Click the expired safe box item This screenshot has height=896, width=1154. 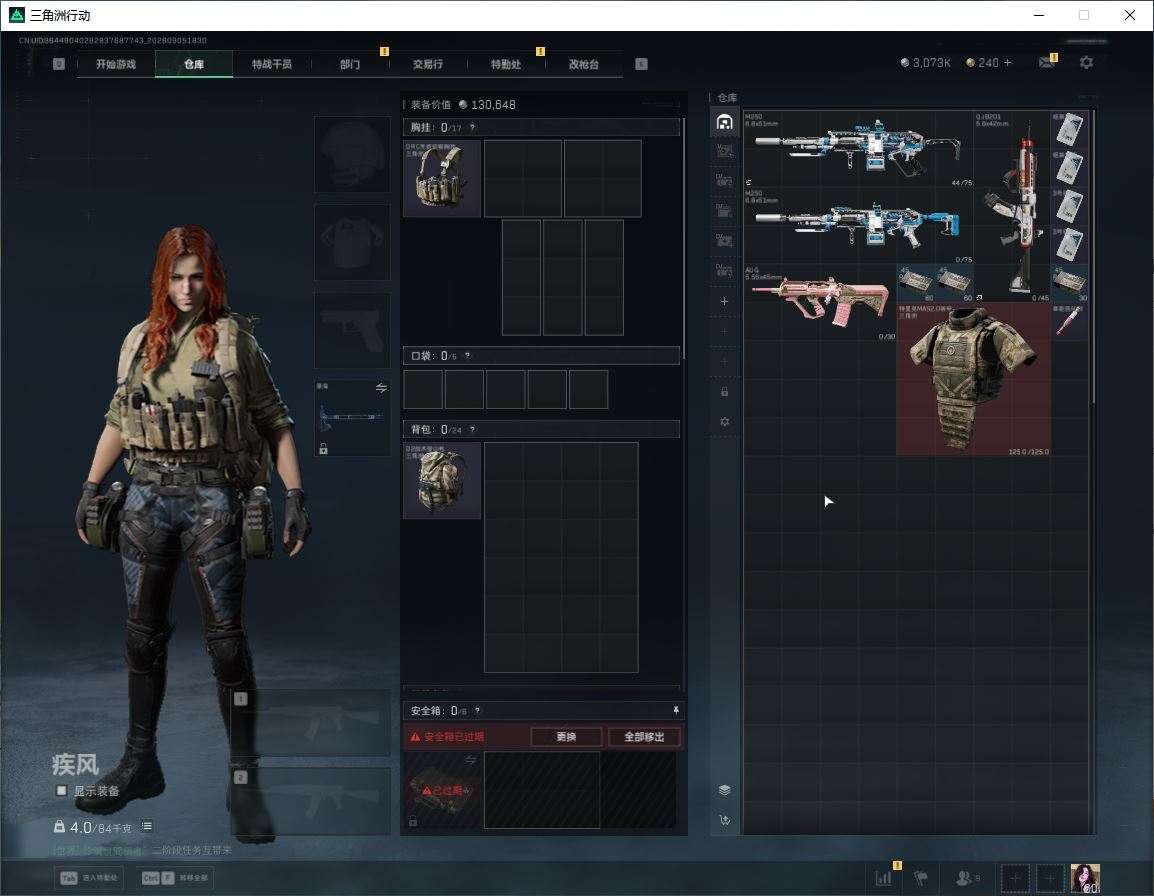pyautogui.click(x=443, y=790)
